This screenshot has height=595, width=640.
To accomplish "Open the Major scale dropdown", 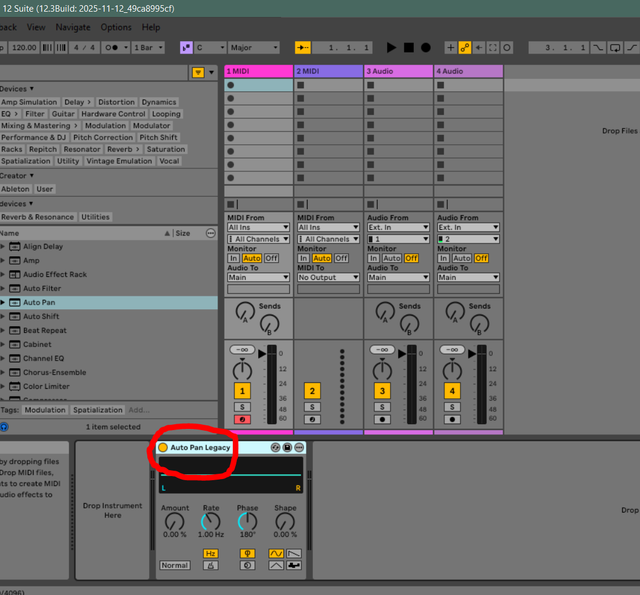I will (254, 48).
